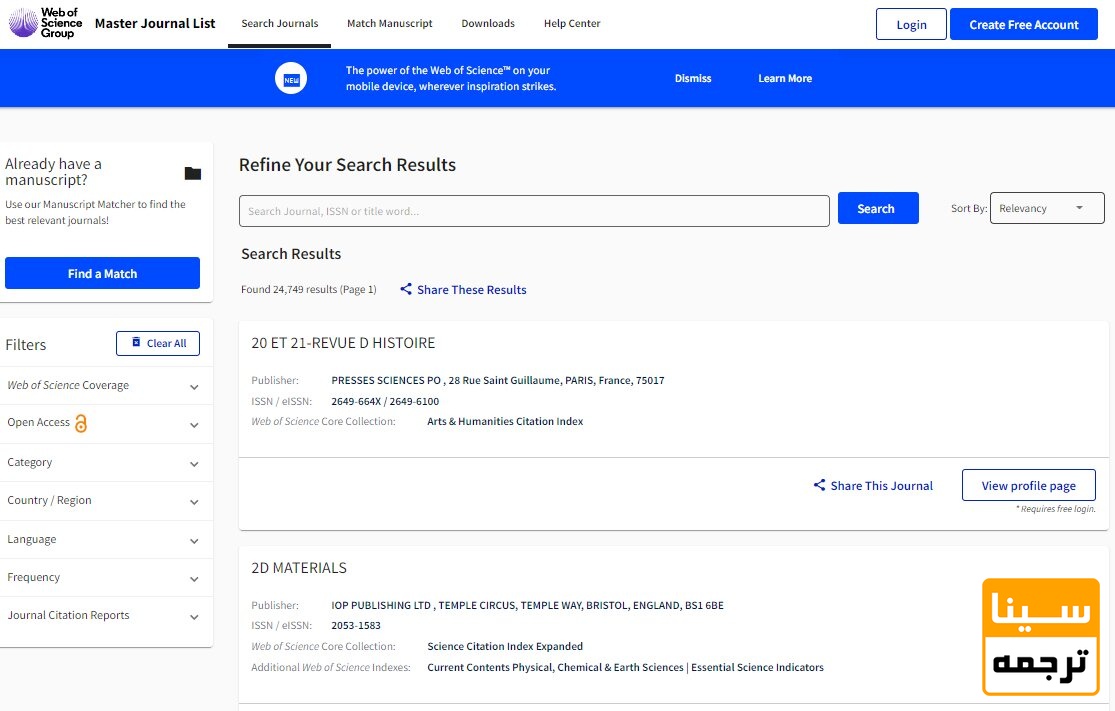This screenshot has height=711, width=1115.
Task: Click the trash icon in Clear All
Action: (137, 343)
